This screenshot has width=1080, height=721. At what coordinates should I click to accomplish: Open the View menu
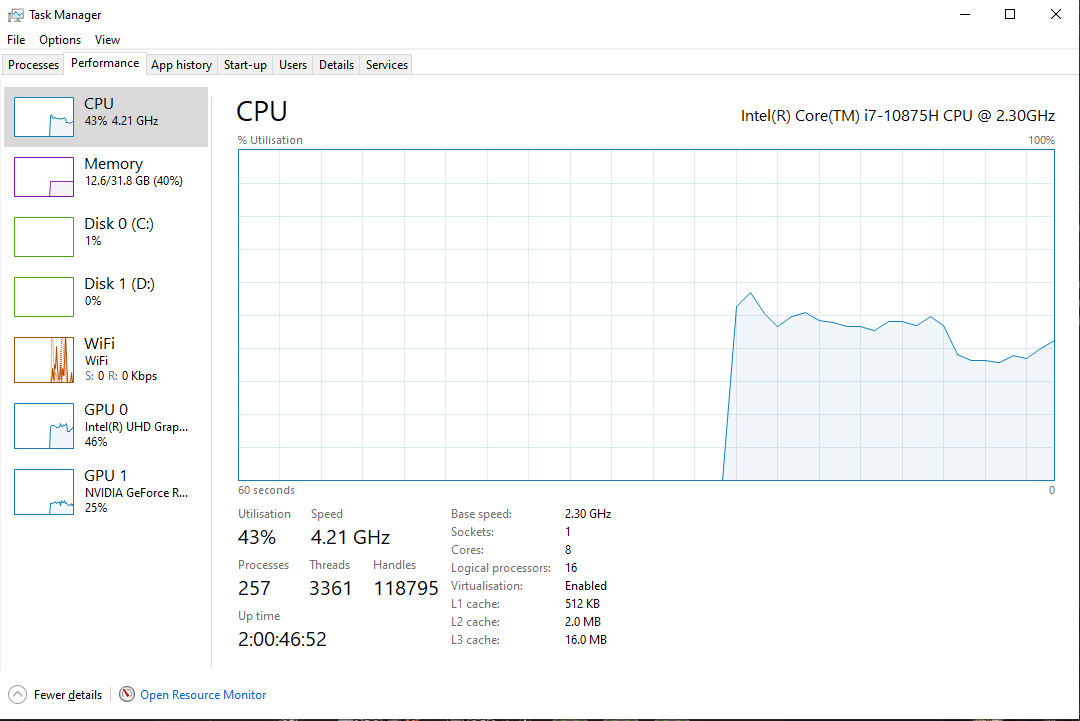pyautogui.click(x=107, y=40)
